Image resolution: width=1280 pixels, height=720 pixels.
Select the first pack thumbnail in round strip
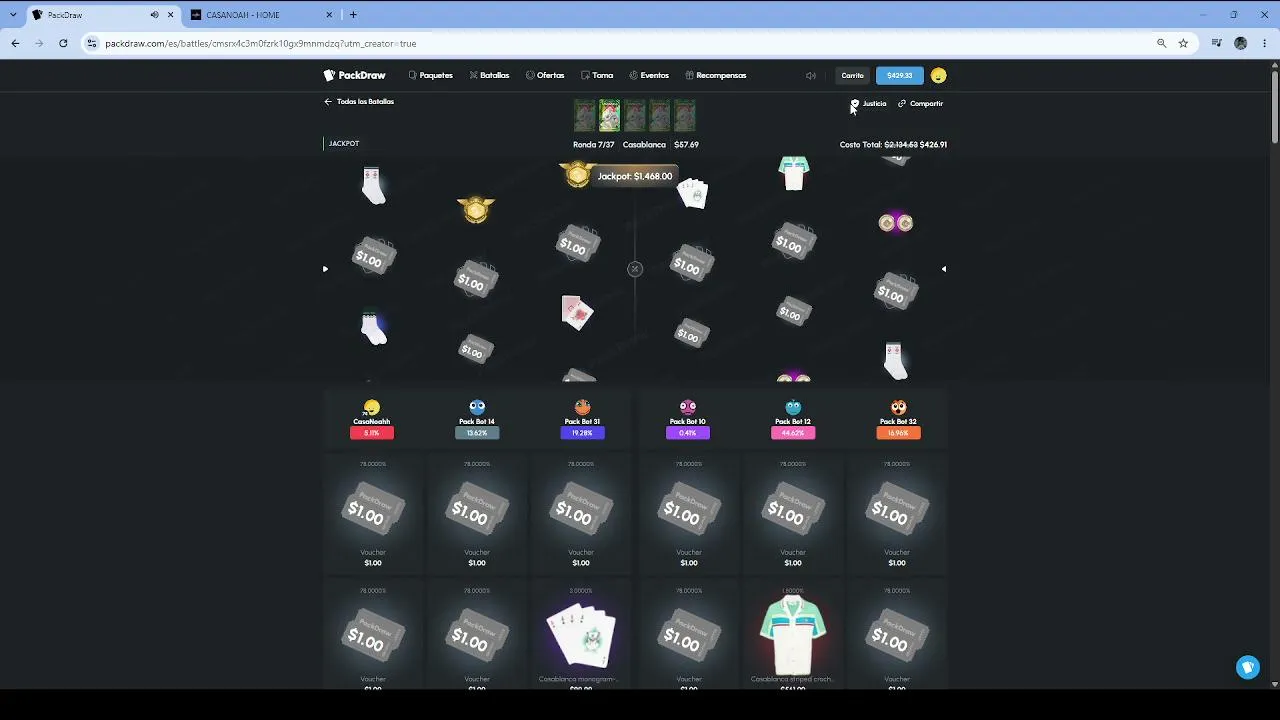[x=585, y=116]
